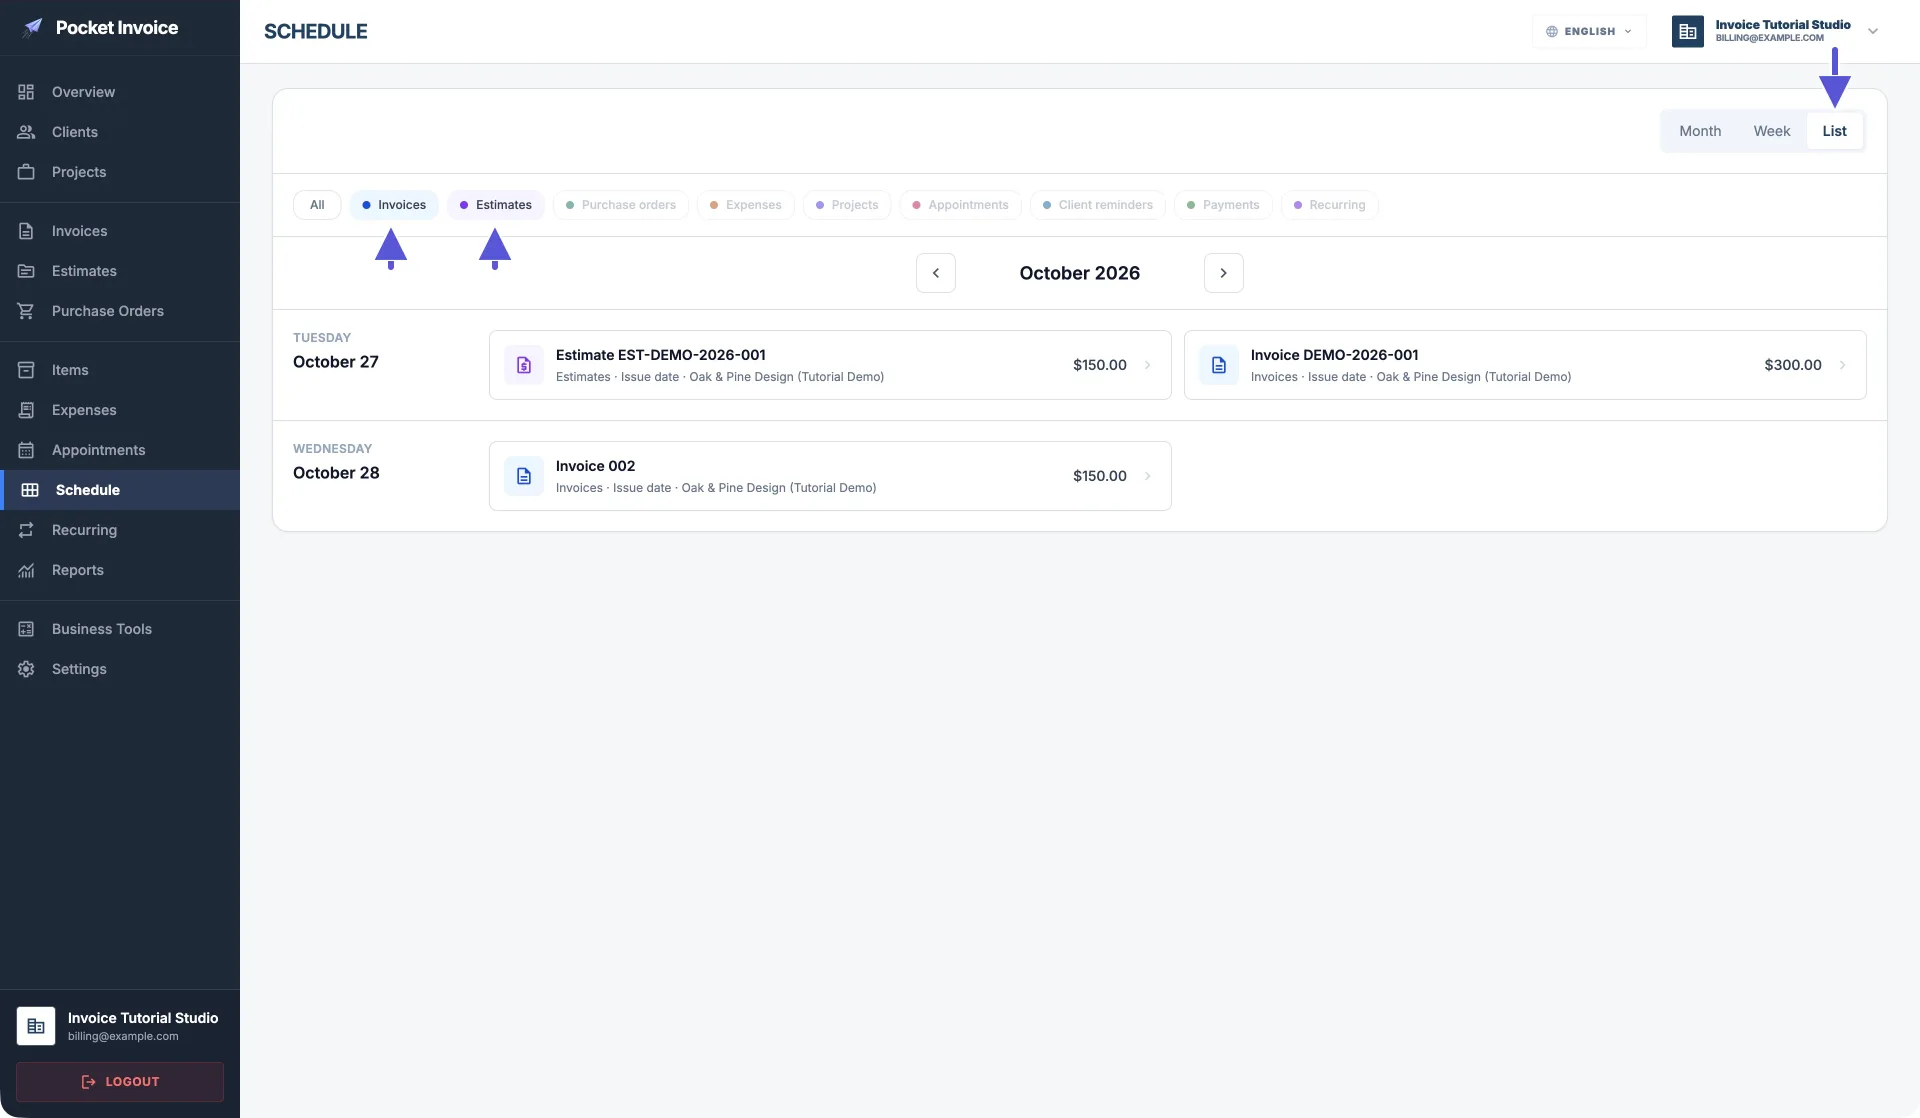
Task: Switch to Week view
Action: tap(1772, 131)
